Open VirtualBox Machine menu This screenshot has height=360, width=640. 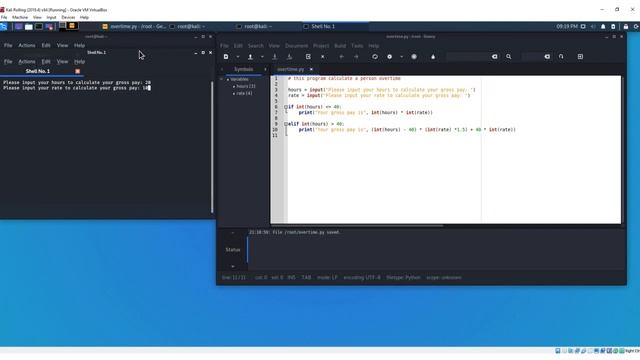[20, 18]
